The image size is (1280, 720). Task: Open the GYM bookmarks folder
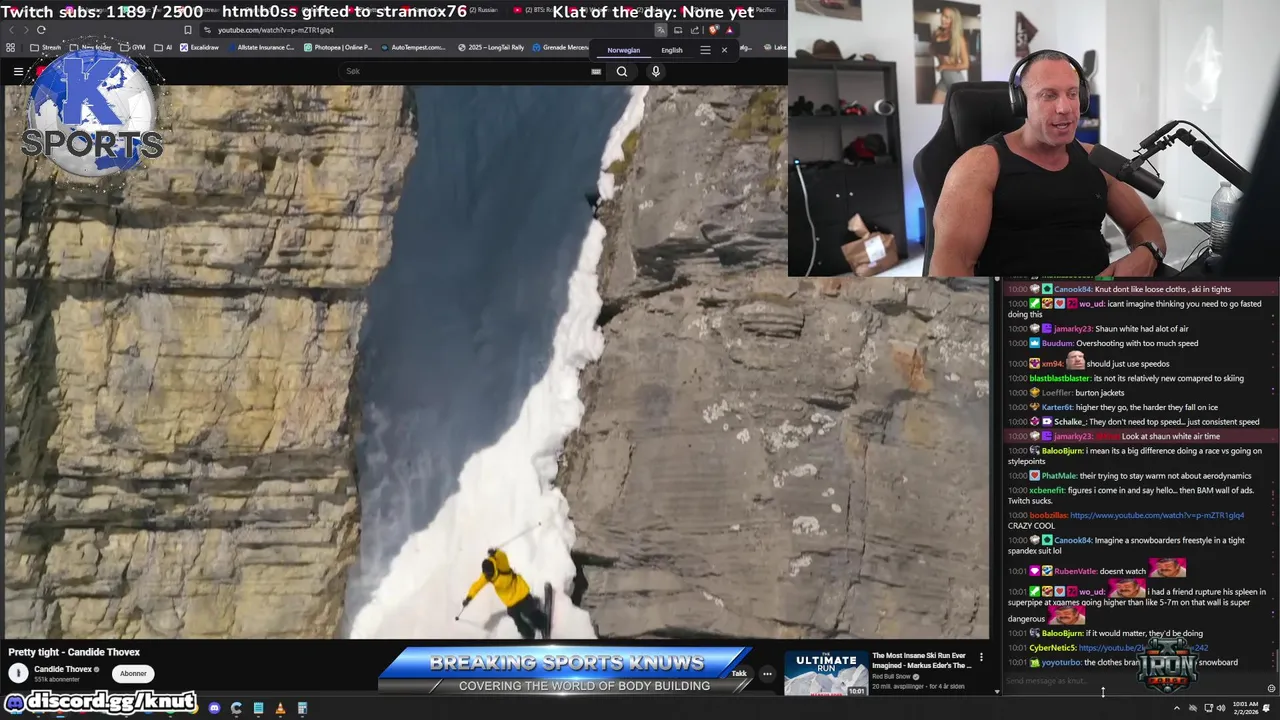click(x=133, y=47)
